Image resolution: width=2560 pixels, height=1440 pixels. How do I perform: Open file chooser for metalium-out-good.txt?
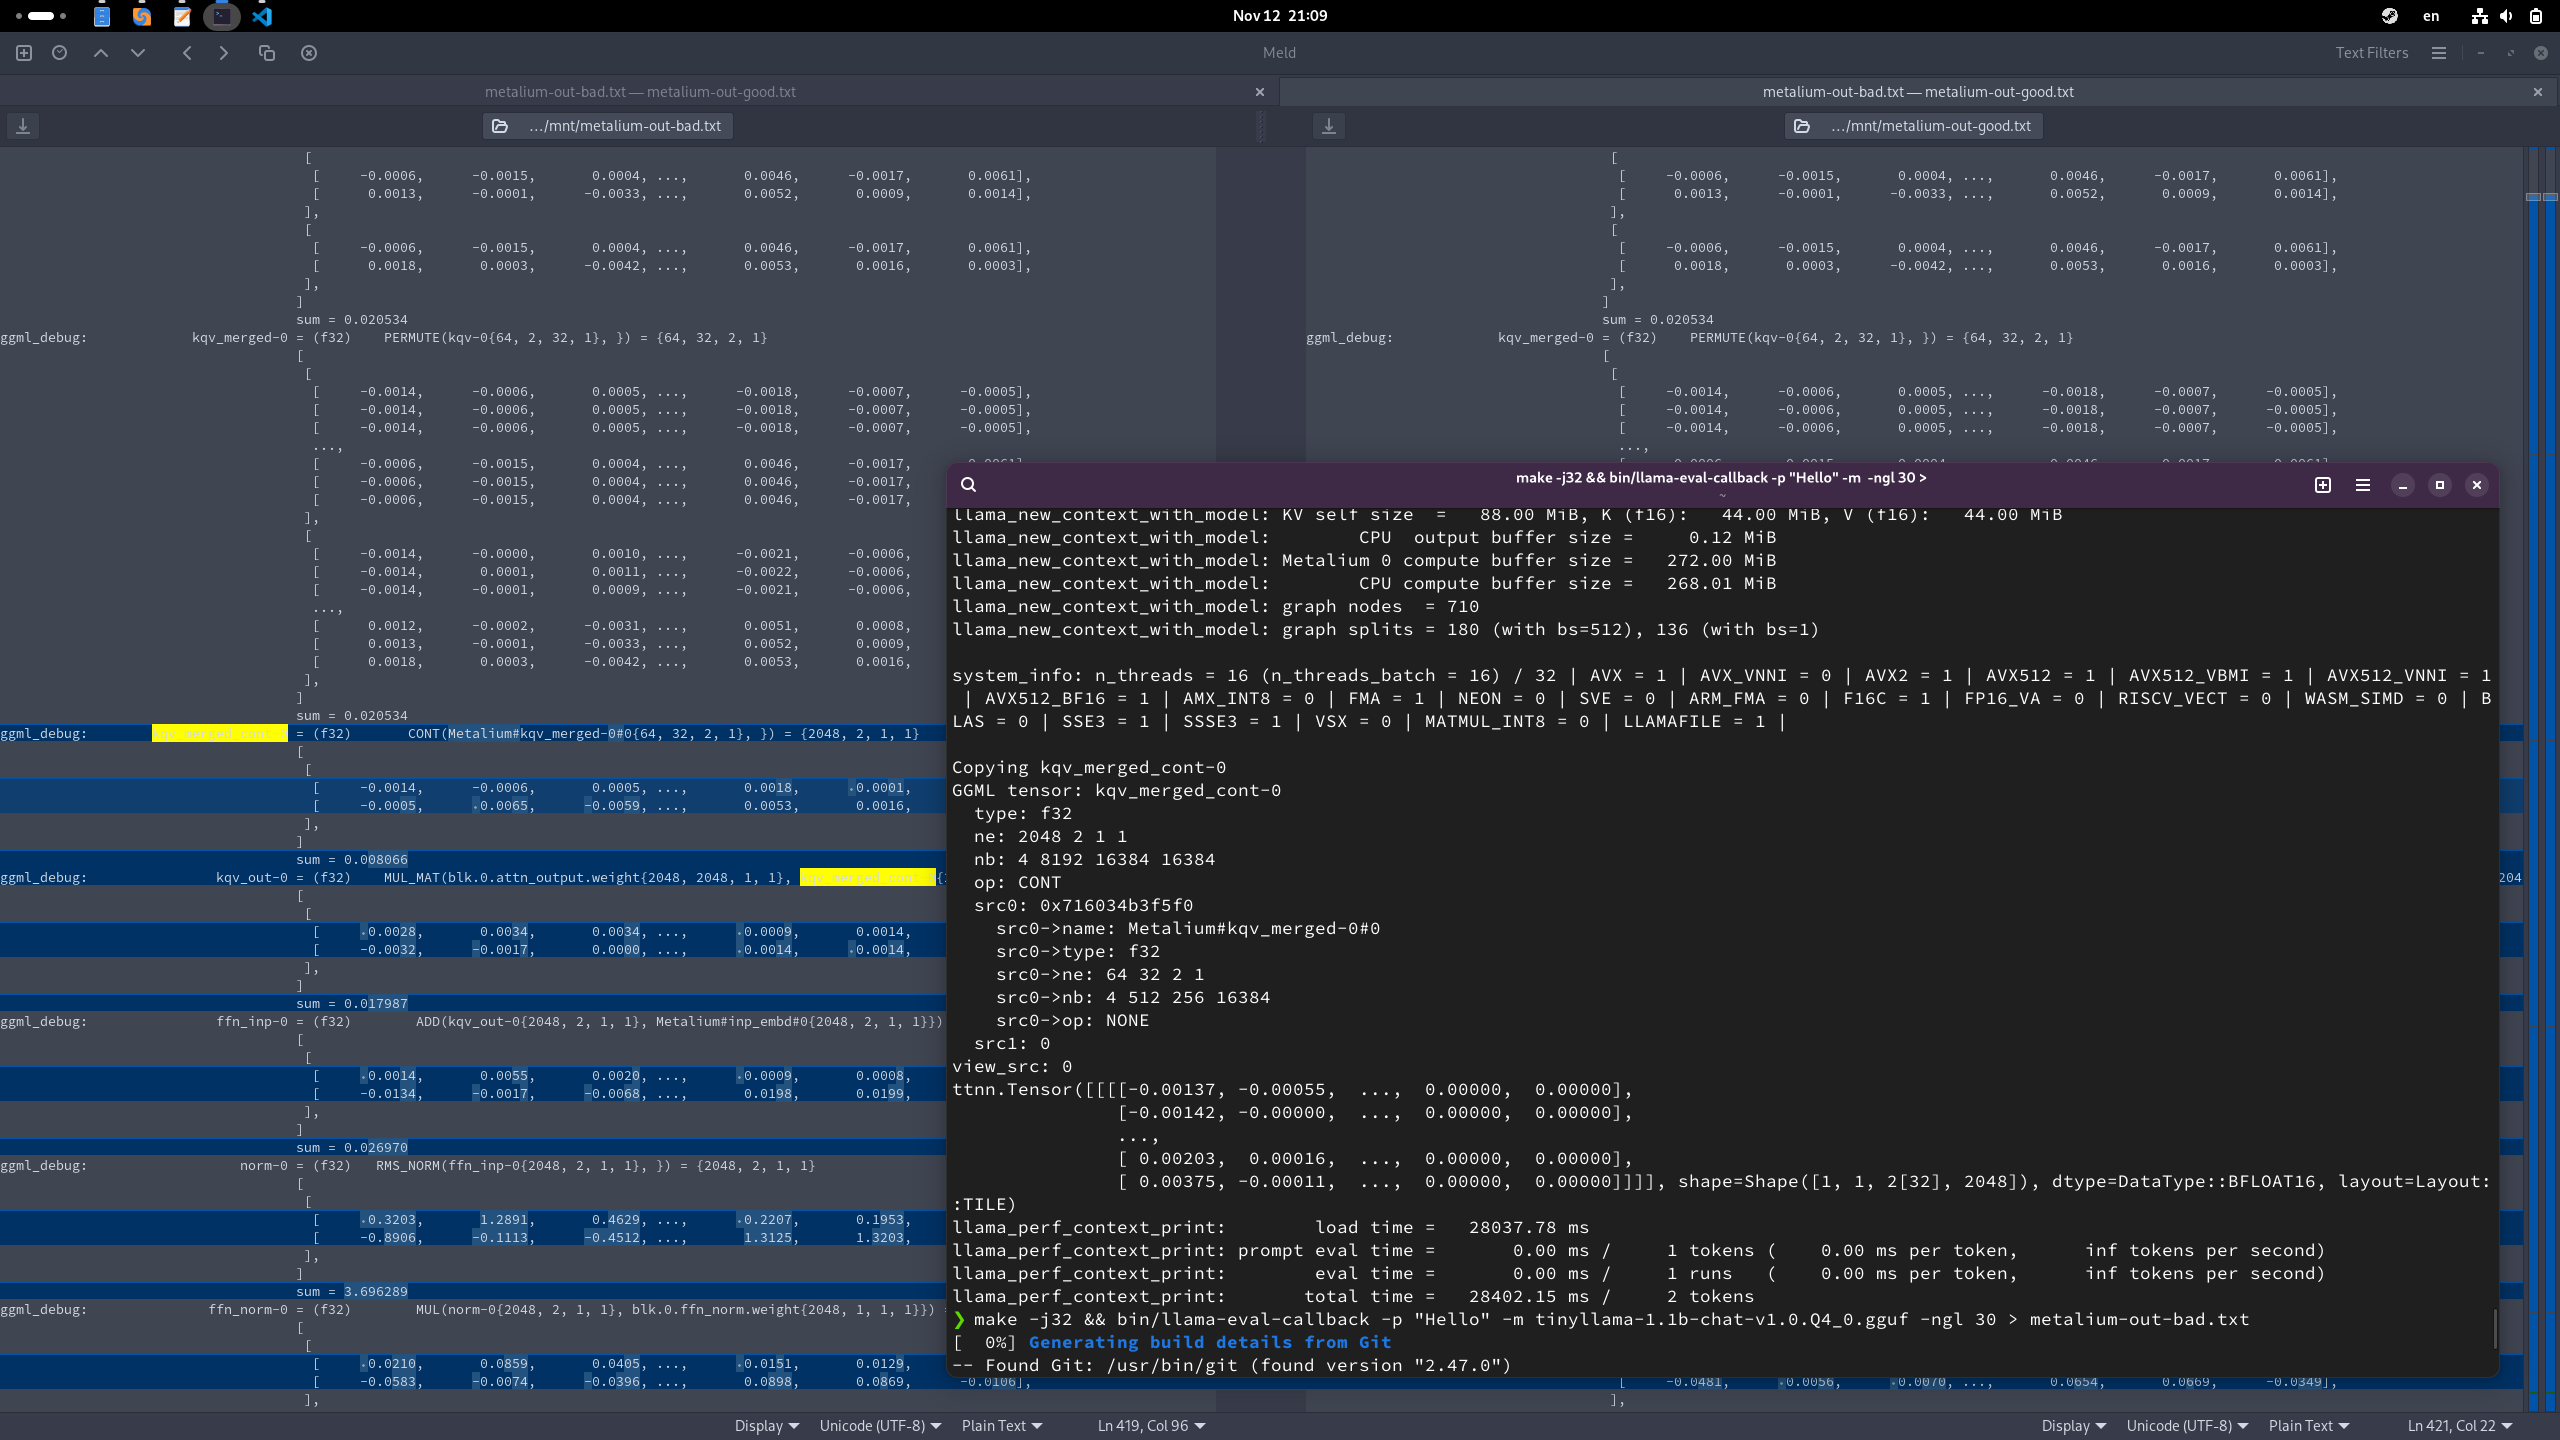pyautogui.click(x=1914, y=126)
